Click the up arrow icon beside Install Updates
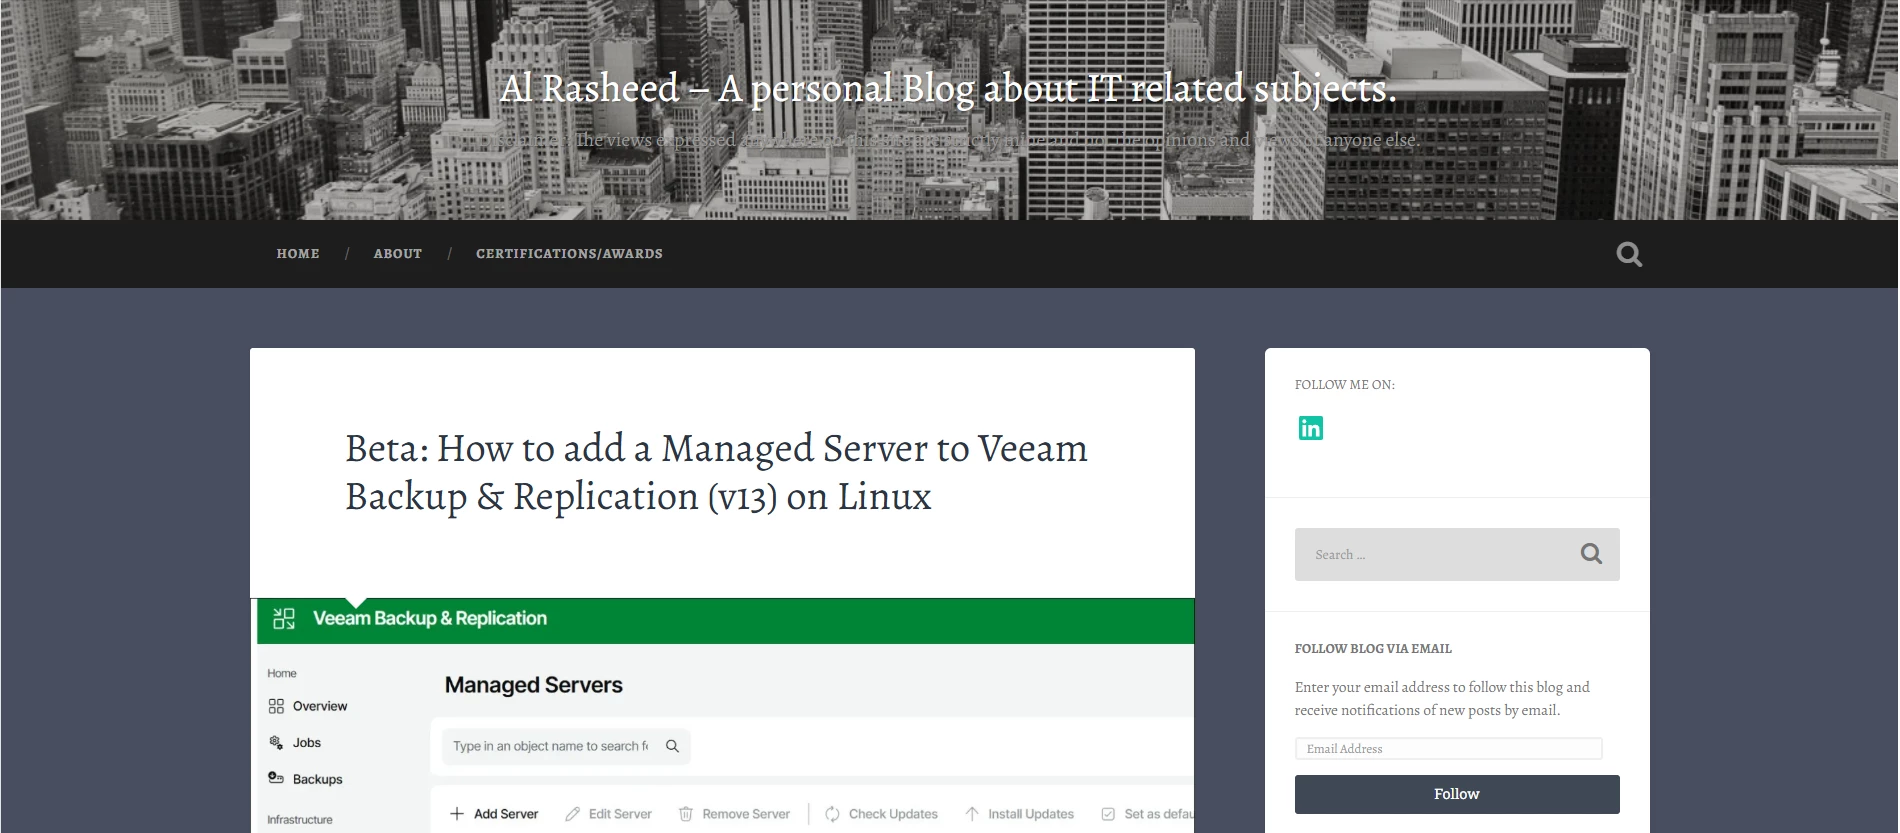 (972, 814)
